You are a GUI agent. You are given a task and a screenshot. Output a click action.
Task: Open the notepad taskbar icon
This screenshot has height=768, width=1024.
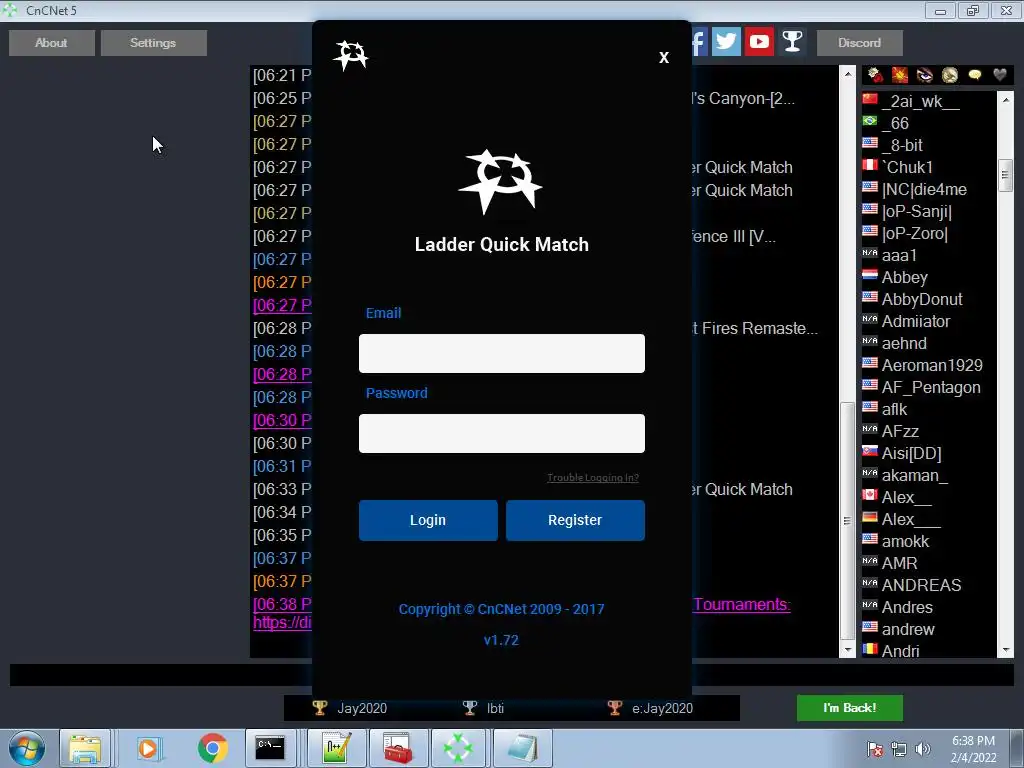pyautogui.click(x=522, y=748)
